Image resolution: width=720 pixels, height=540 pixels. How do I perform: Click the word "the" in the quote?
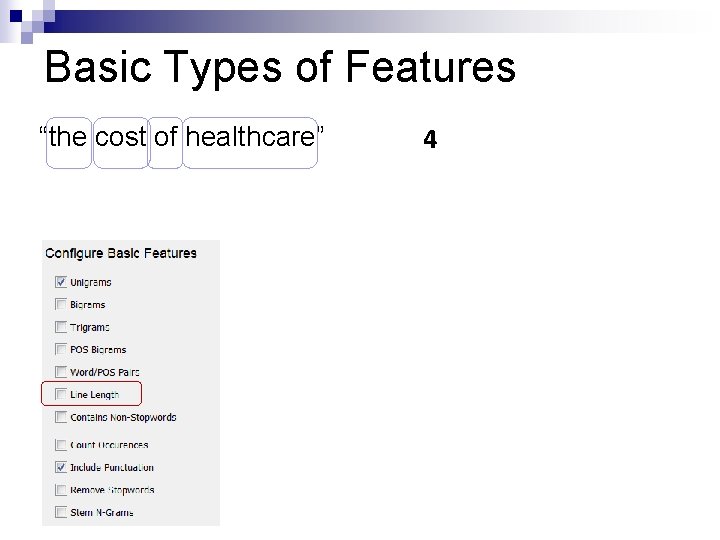click(68, 137)
